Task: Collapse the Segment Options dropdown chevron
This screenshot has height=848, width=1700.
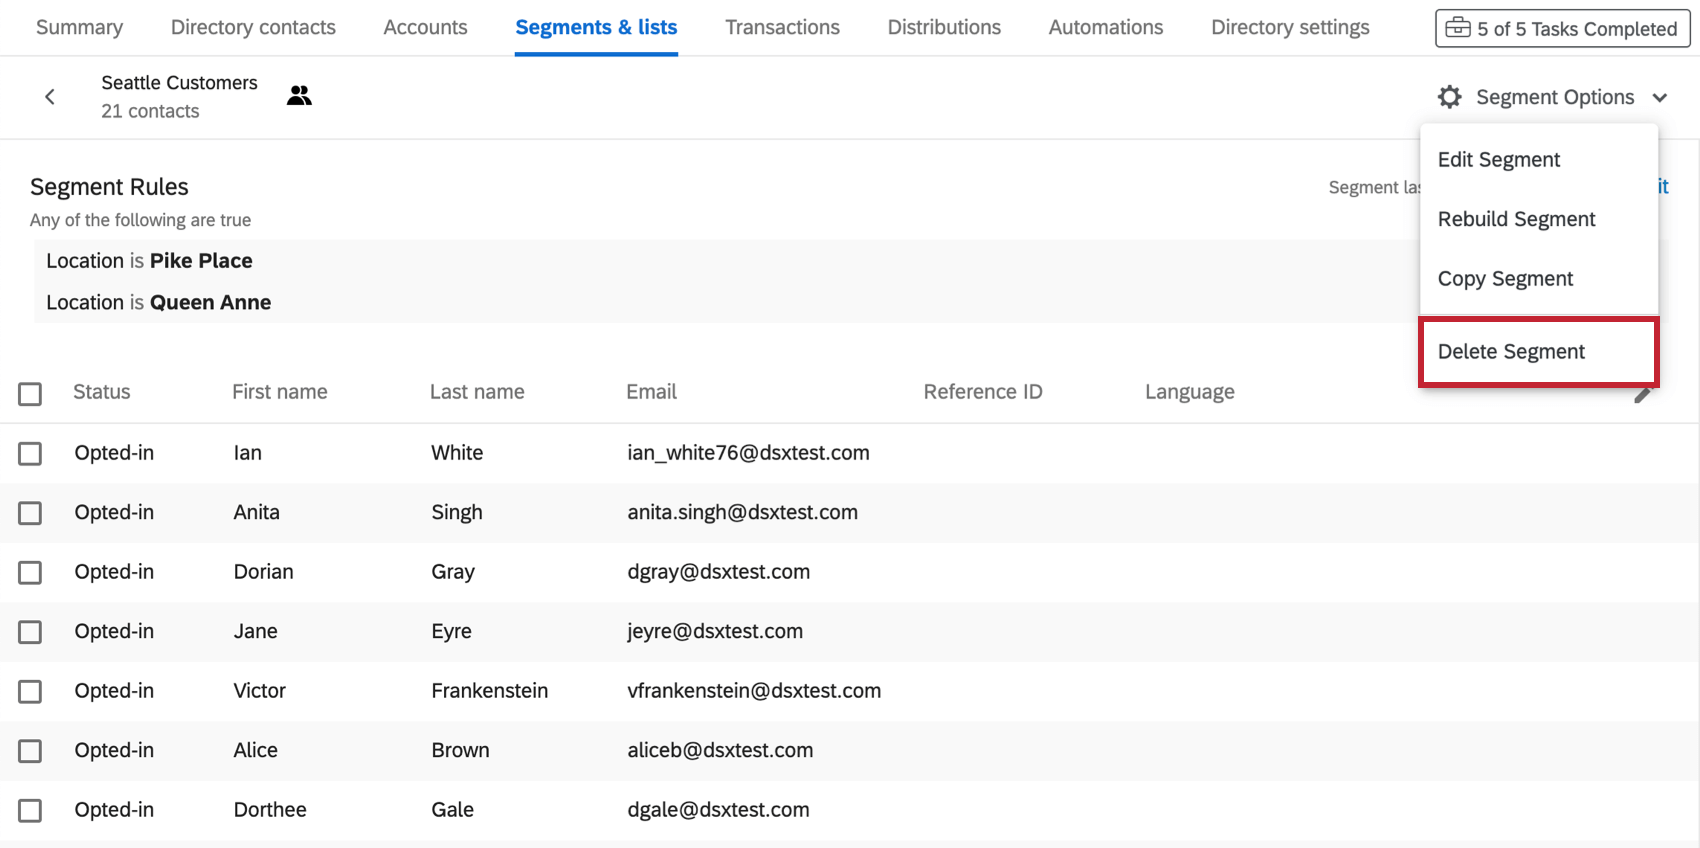Action: 1660,98
